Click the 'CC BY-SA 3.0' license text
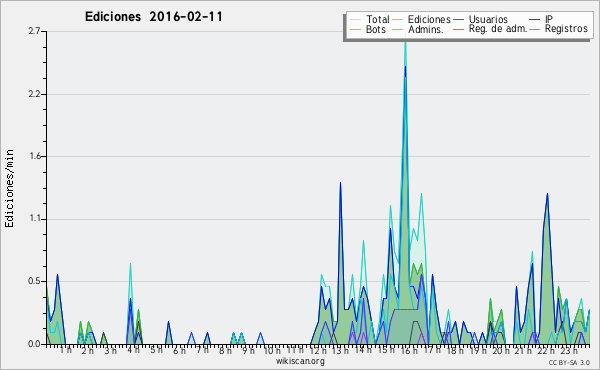This screenshot has height=370, width=600. [x=569, y=363]
